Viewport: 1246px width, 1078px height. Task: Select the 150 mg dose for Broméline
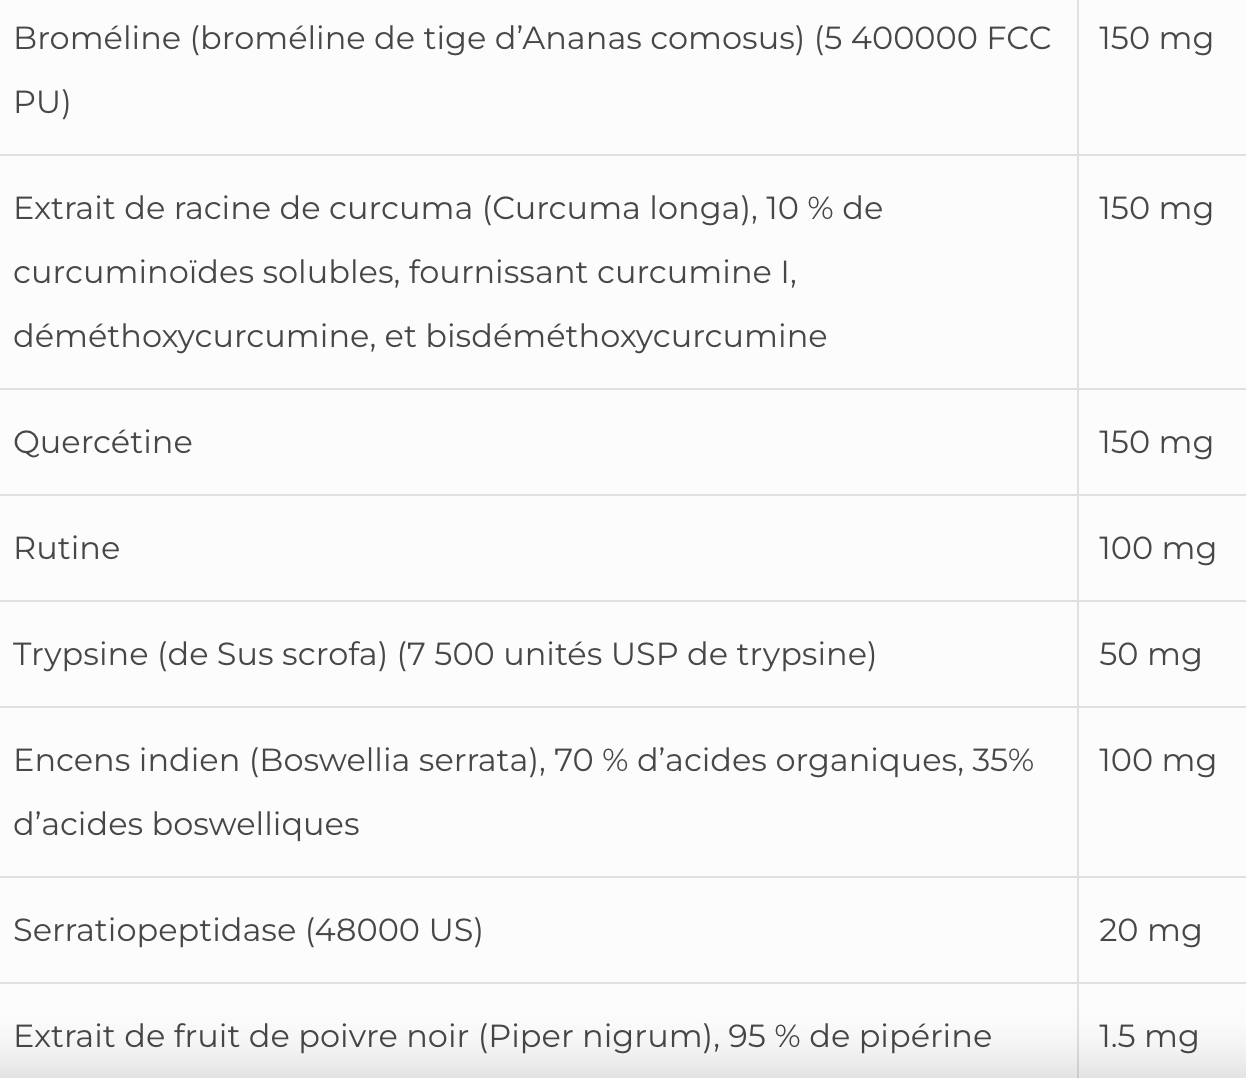1155,39
